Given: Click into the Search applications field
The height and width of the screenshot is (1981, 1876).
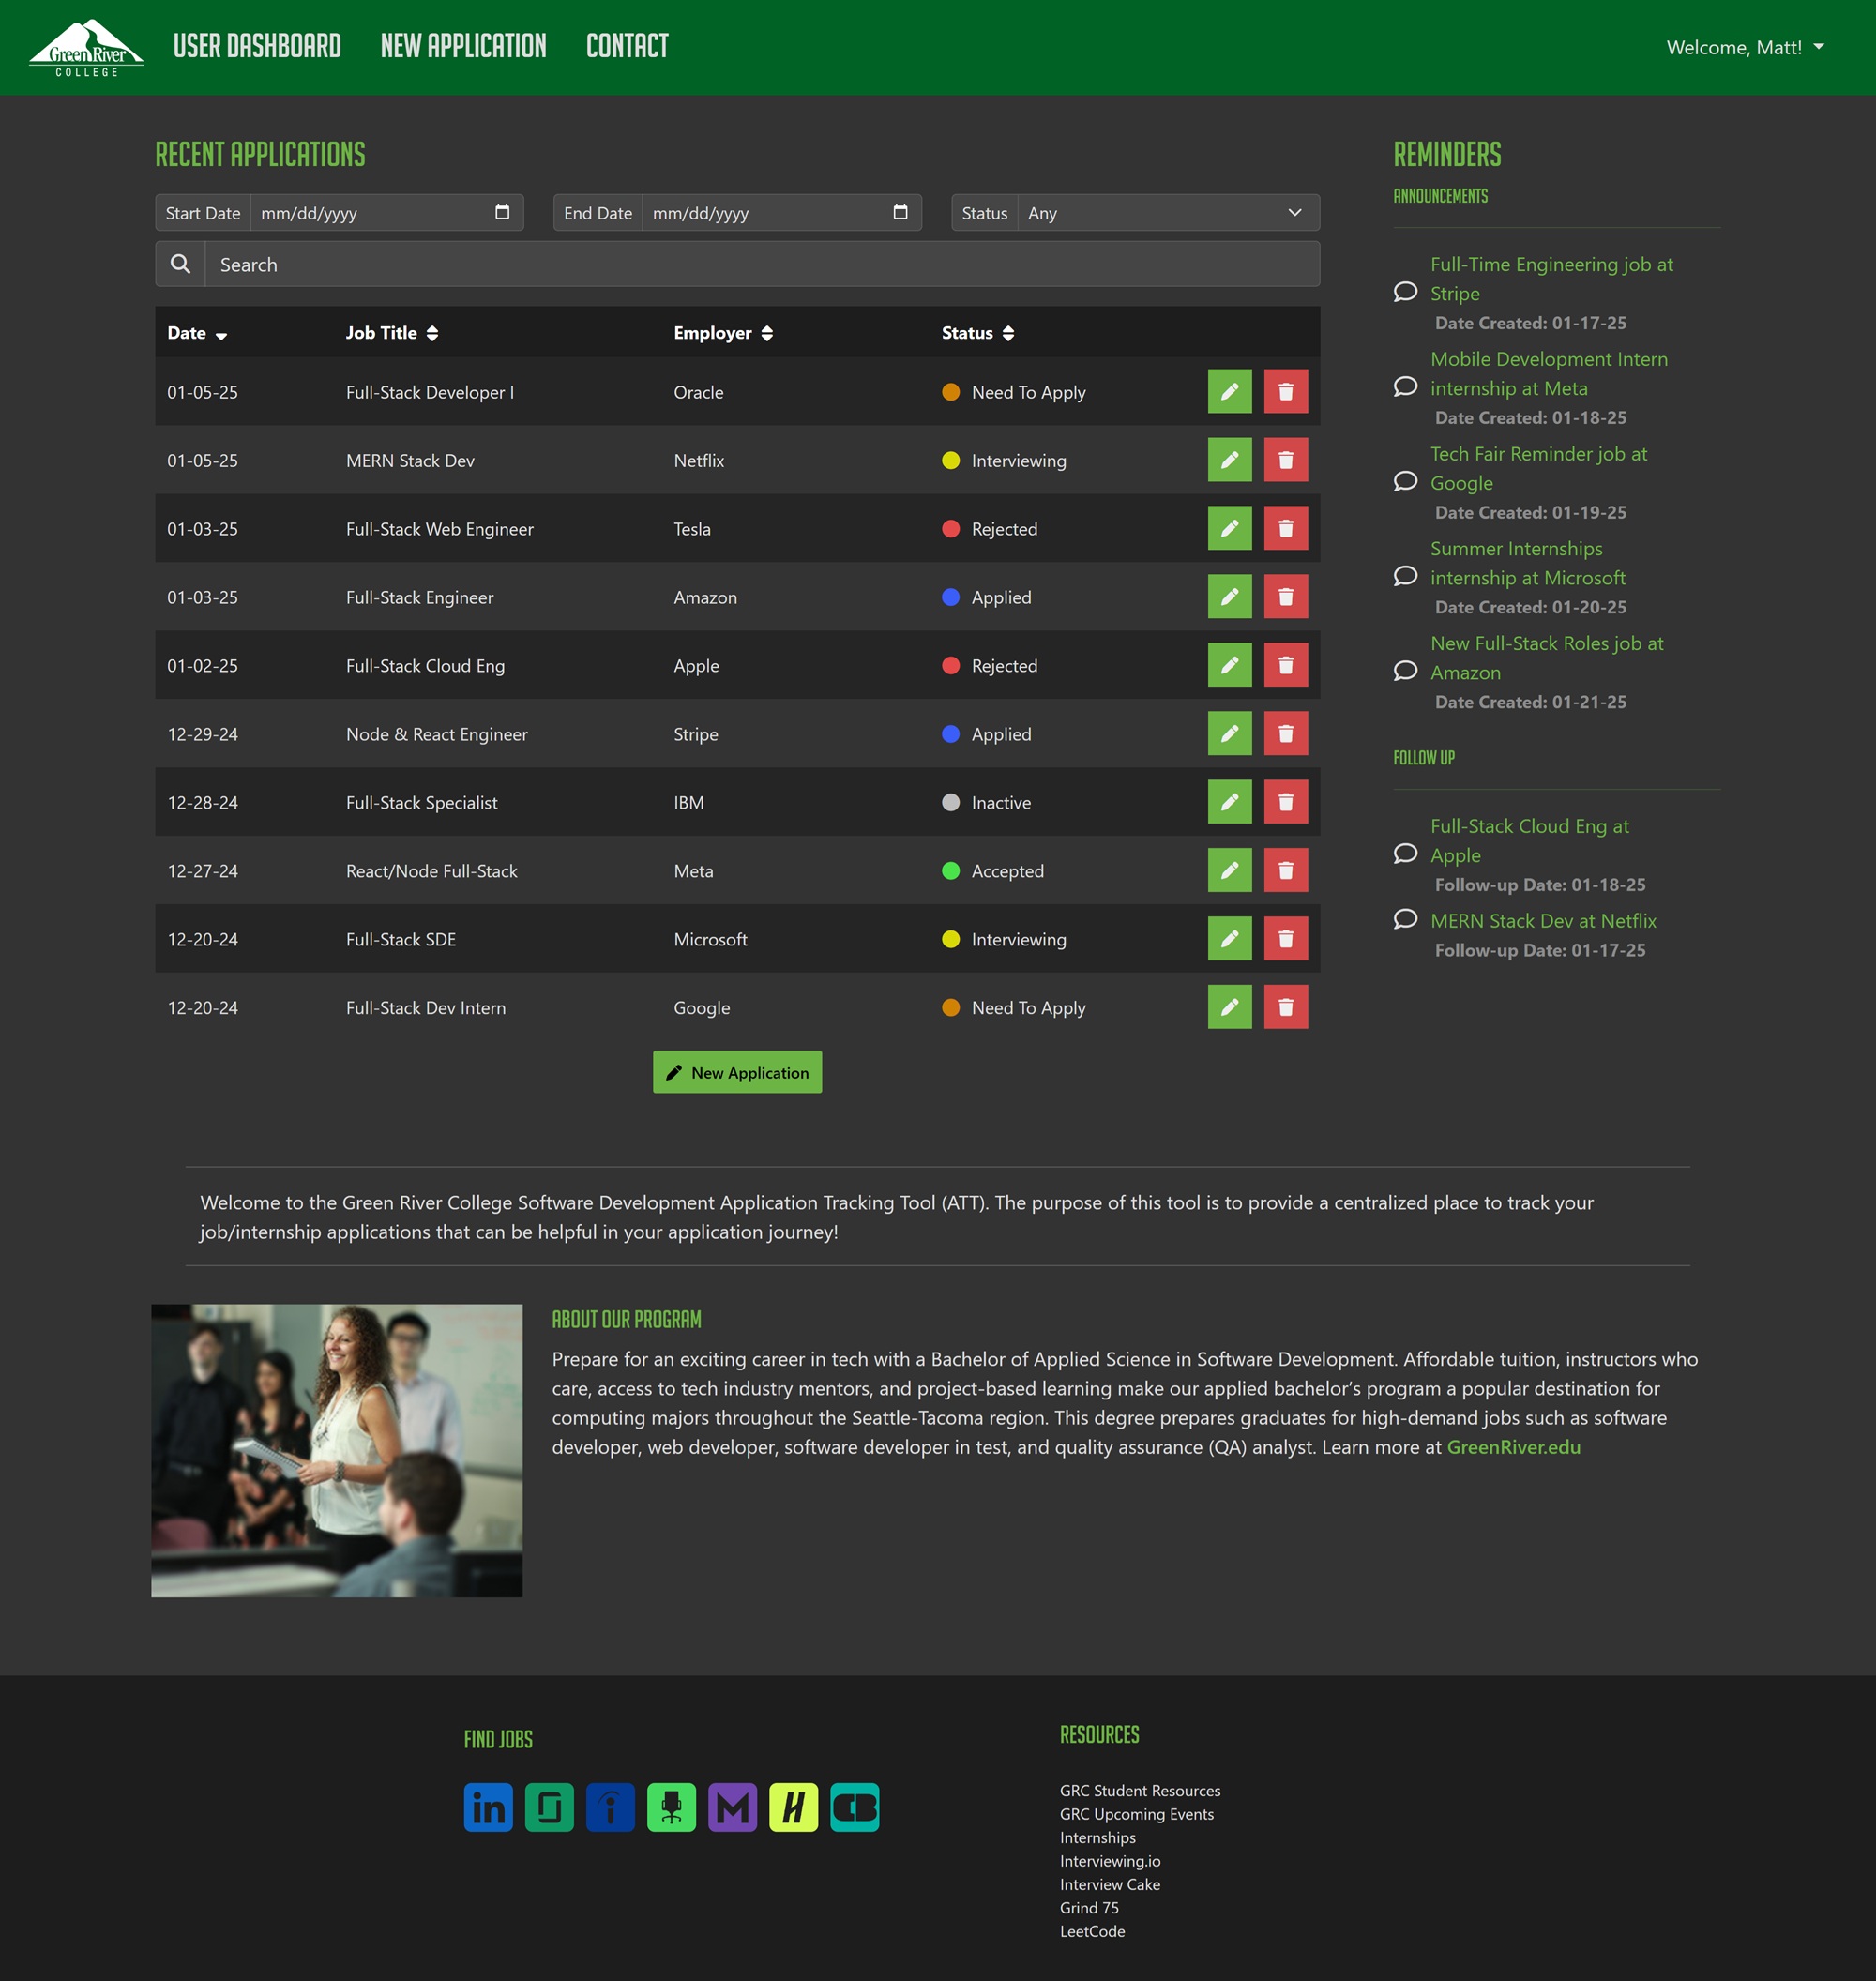Looking at the screenshot, I should [762, 264].
